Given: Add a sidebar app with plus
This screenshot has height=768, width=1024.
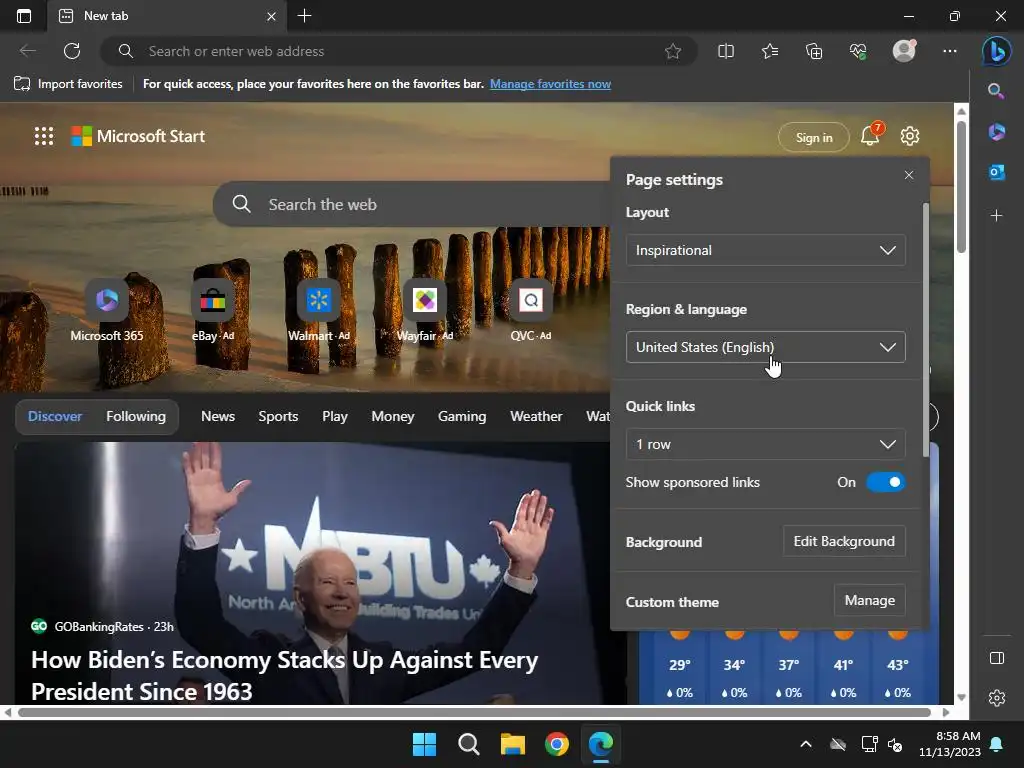Looking at the screenshot, I should (x=996, y=215).
